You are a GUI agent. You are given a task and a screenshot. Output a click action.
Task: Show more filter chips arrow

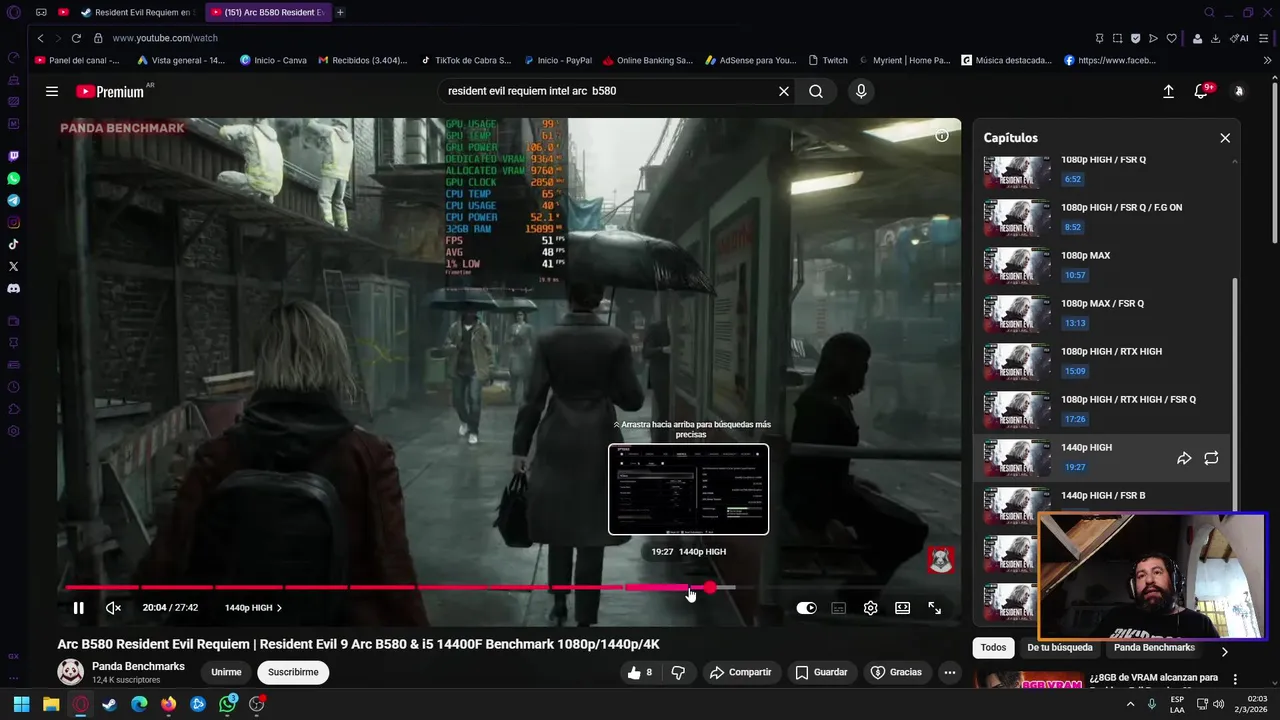click(x=1225, y=651)
